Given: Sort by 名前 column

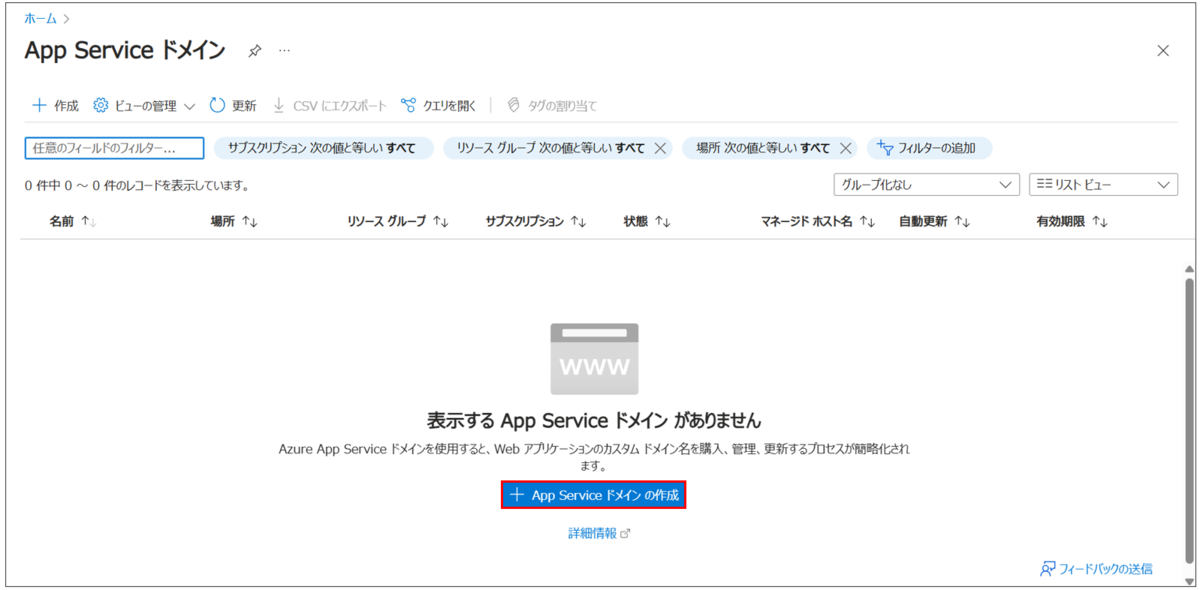Looking at the screenshot, I should (x=73, y=222).
